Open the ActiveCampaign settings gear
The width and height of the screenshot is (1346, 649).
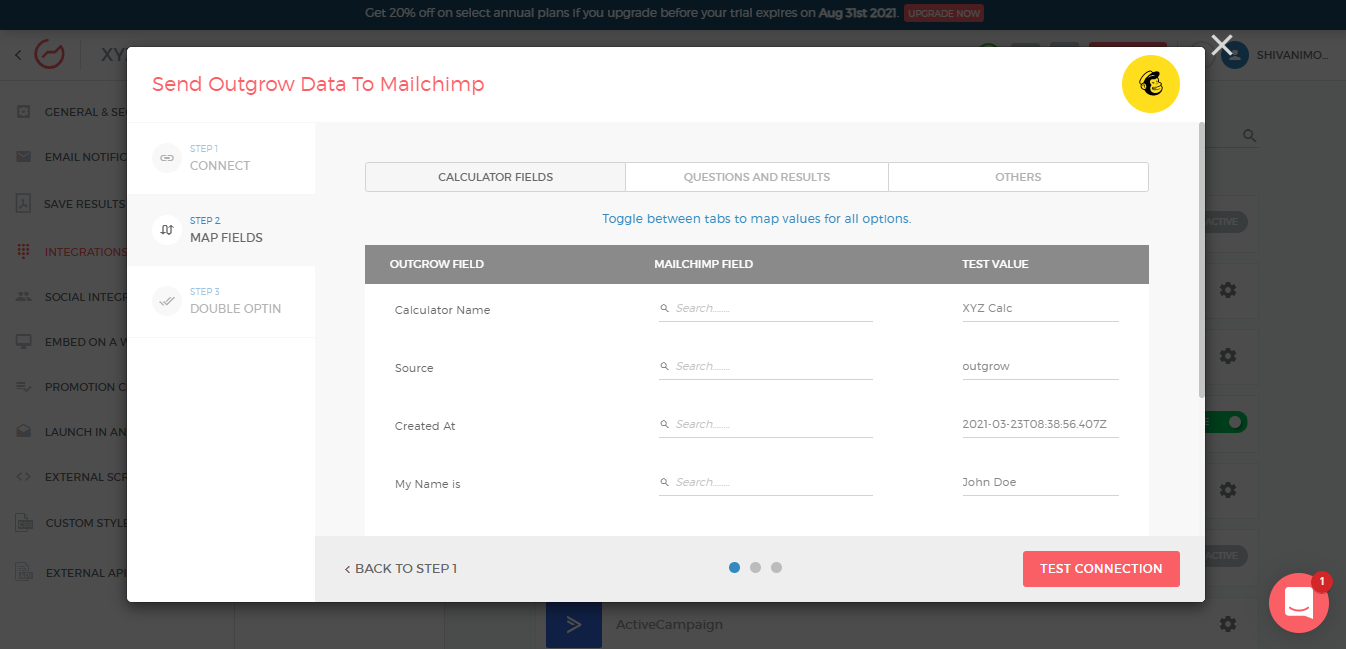(x=1228, y=624)
